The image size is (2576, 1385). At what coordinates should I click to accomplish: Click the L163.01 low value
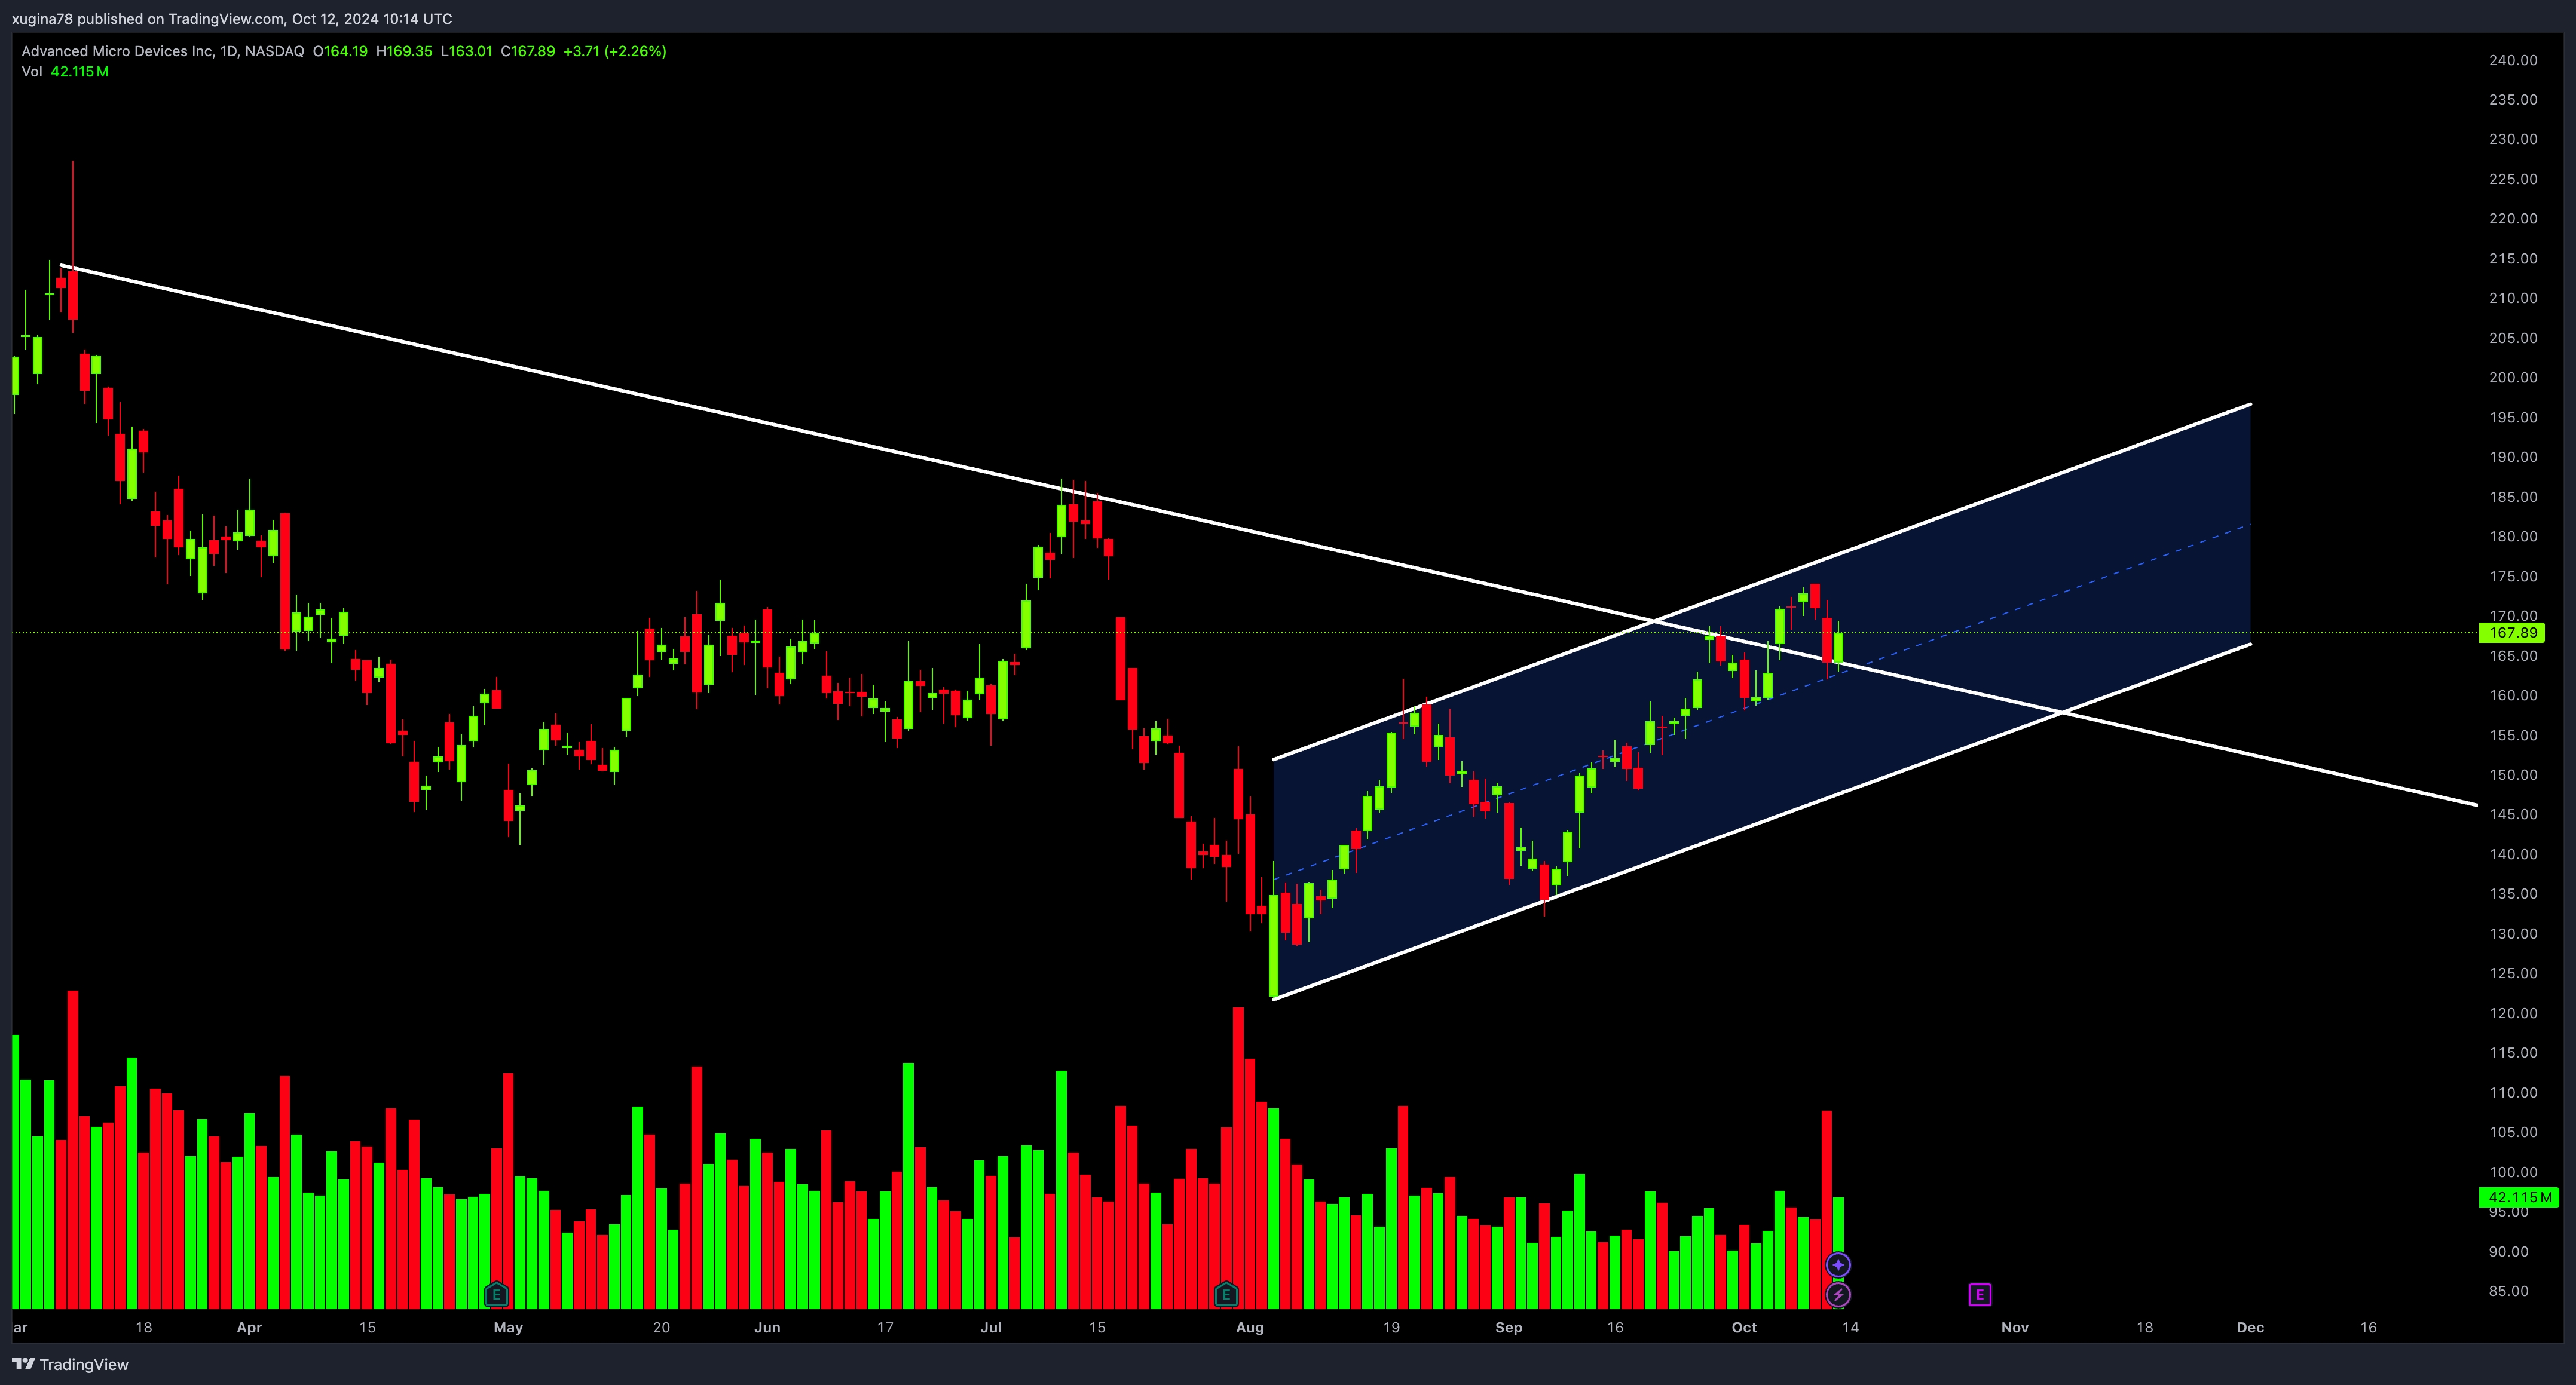pos(467,51)
